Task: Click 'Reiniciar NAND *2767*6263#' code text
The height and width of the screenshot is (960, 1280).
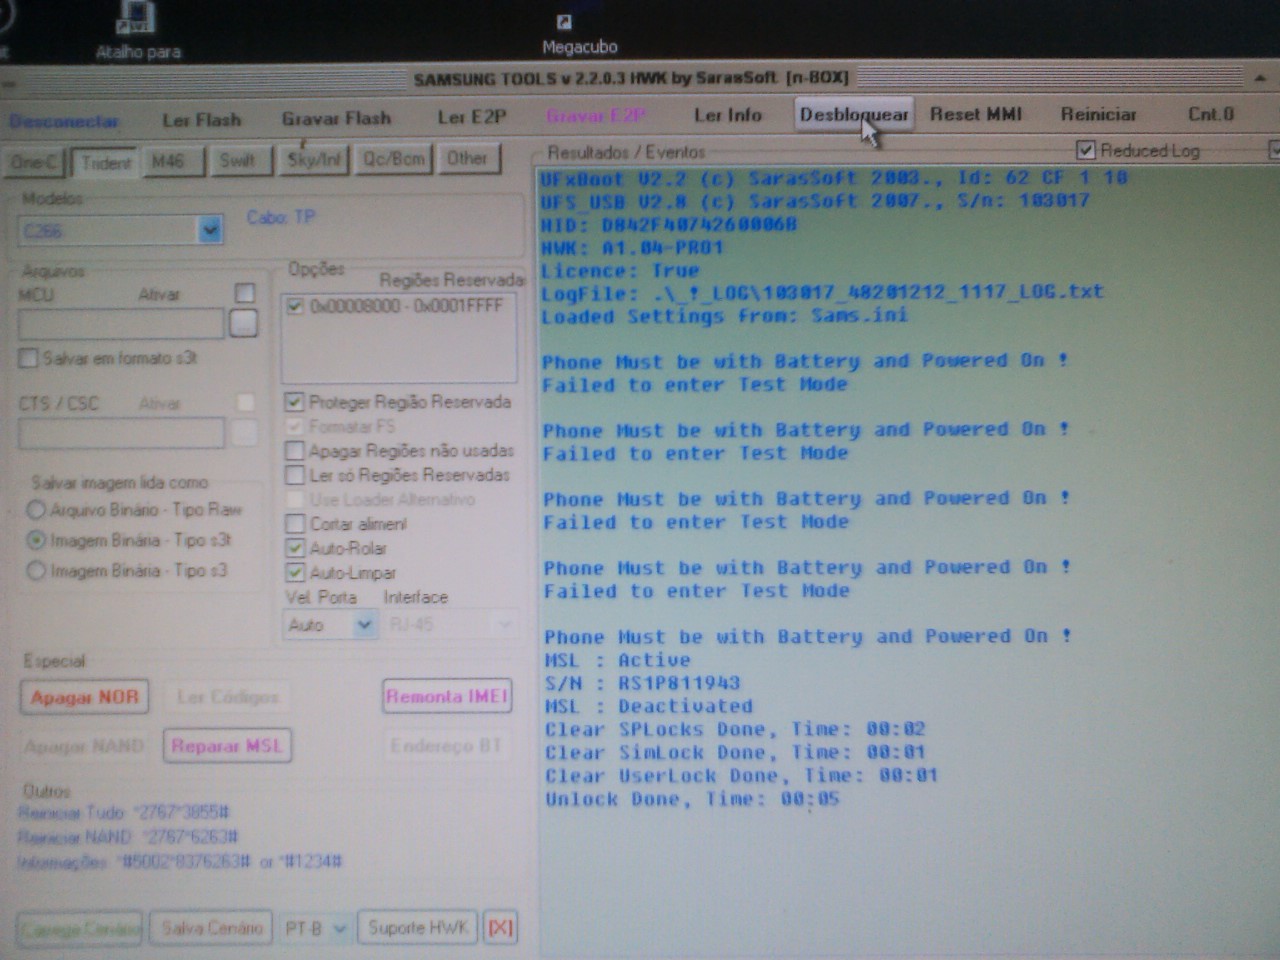Action: (128, 836)
